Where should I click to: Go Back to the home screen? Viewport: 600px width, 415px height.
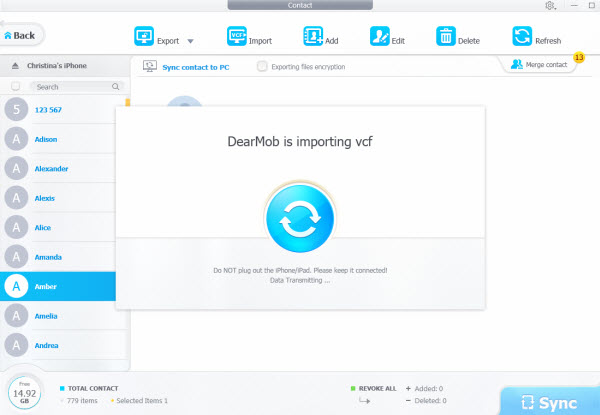click(x=20, y=36)
